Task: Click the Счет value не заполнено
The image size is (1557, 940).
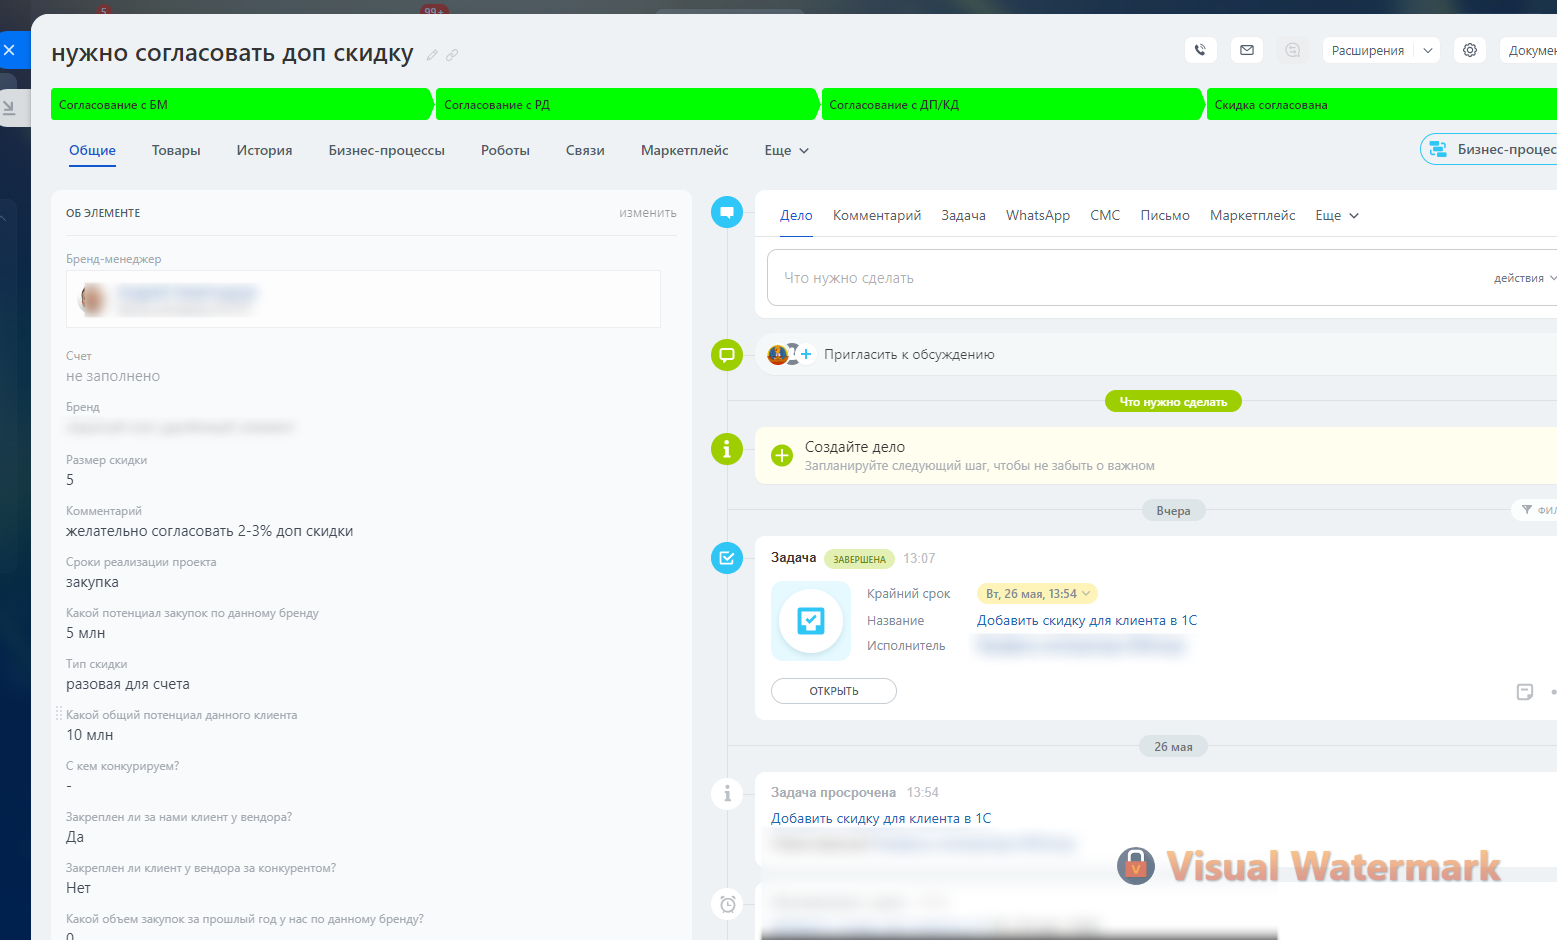Action: pos(113,376)
